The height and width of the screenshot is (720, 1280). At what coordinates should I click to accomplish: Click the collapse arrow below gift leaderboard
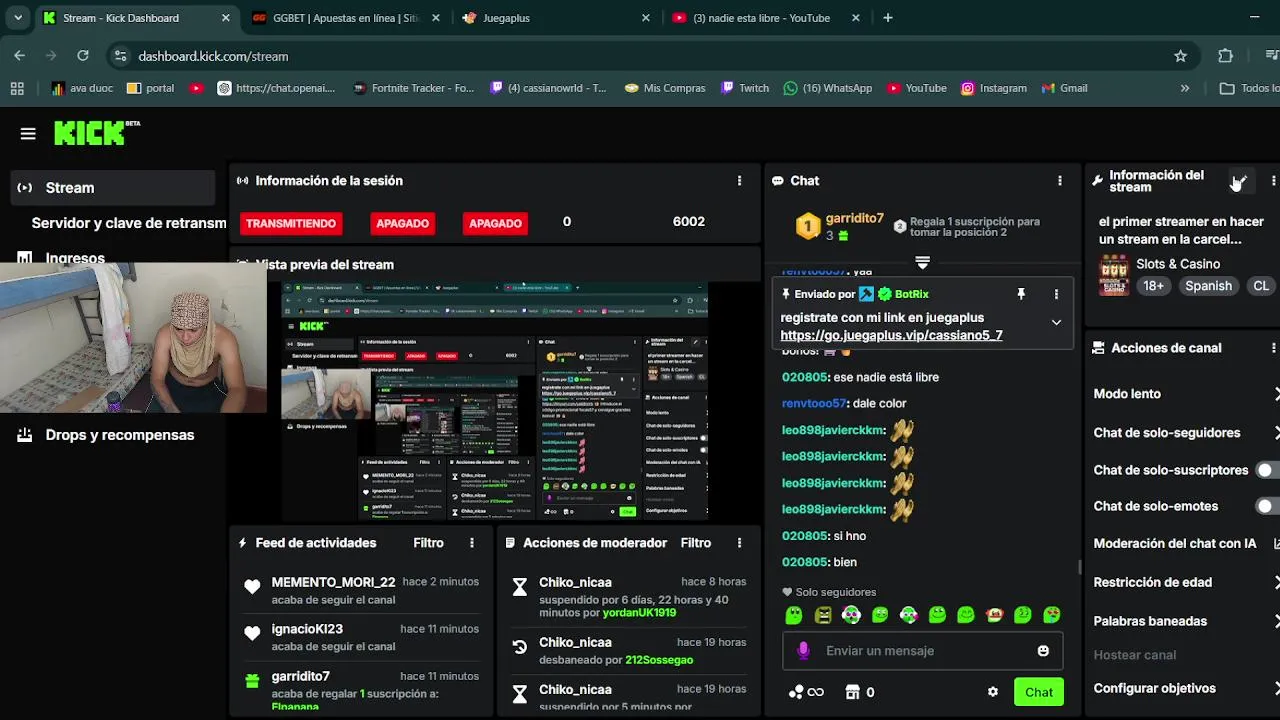922,262
